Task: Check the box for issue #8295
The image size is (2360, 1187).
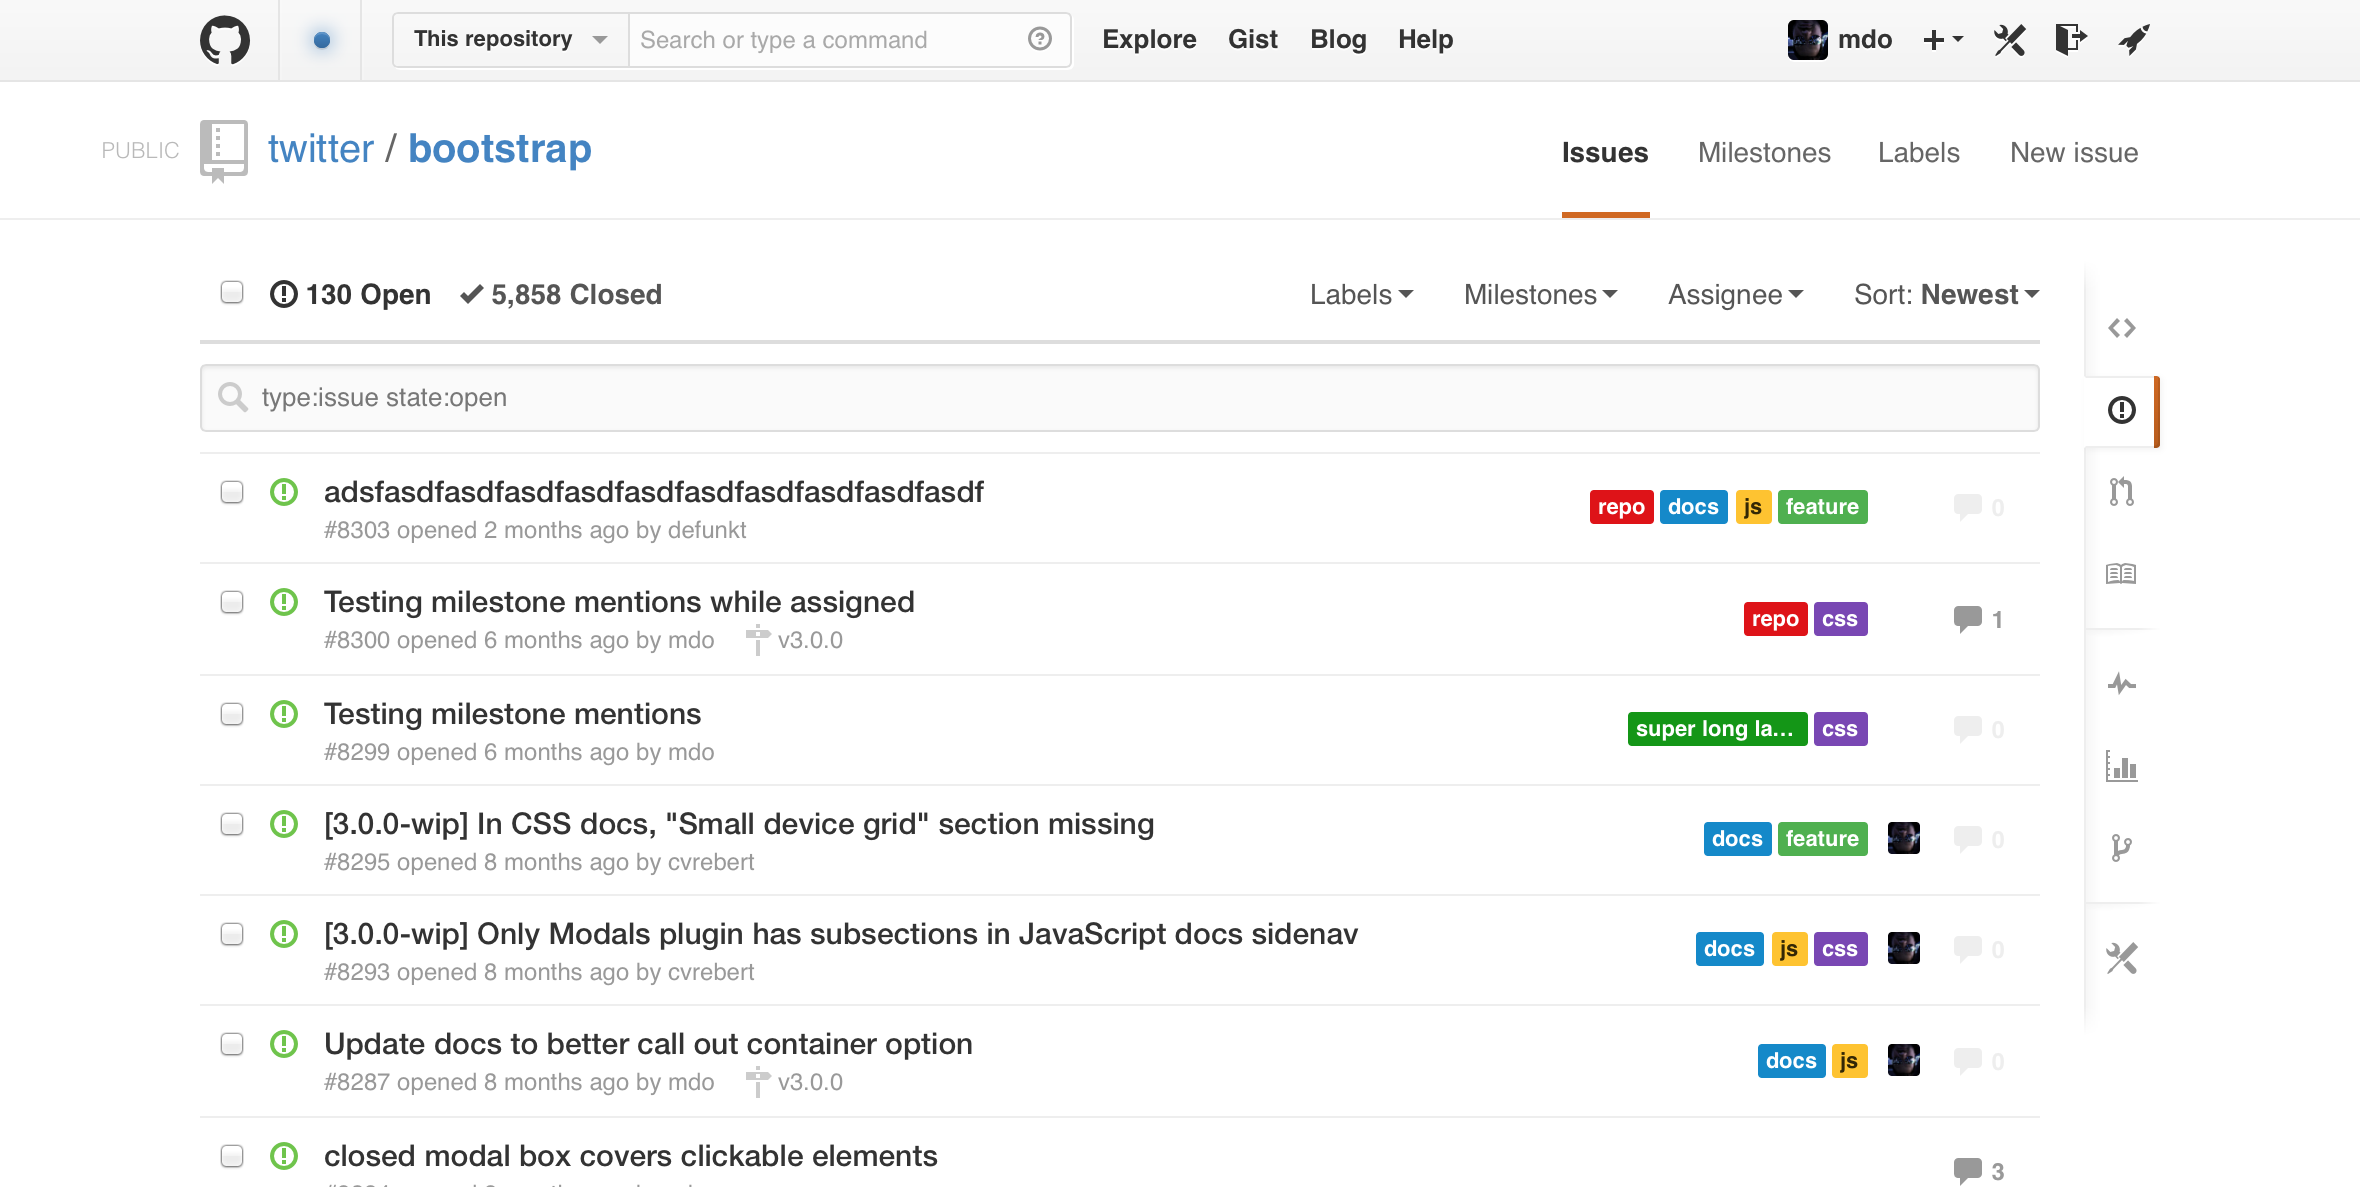Action: [x=232, y=824]
